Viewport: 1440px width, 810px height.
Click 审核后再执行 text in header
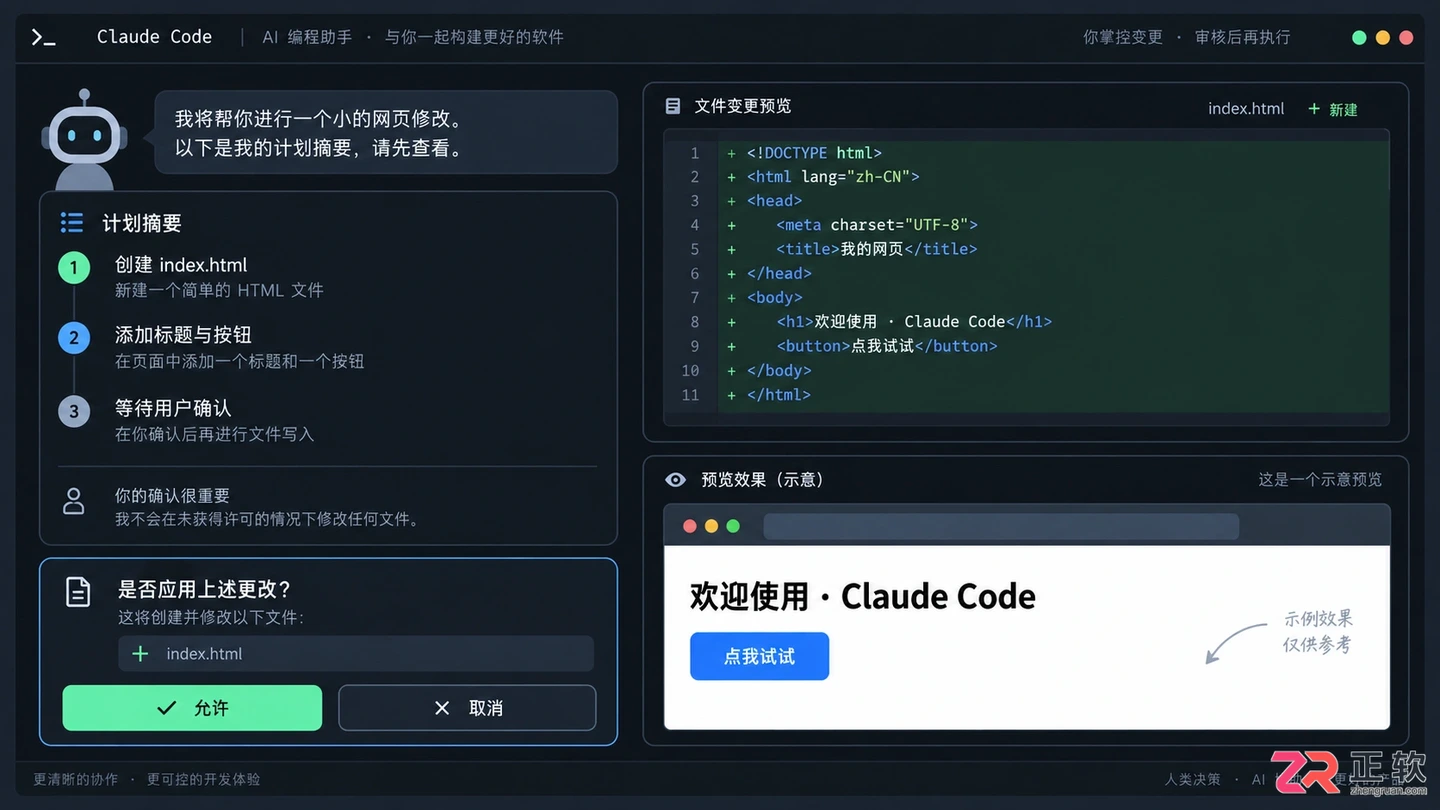coord(1243,37)
